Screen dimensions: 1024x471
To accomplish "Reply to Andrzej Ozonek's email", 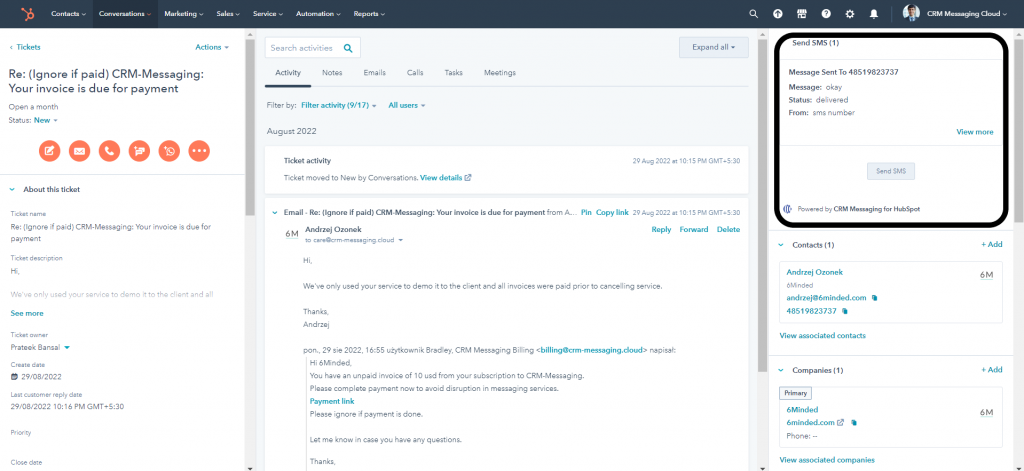I will point(661,229).
